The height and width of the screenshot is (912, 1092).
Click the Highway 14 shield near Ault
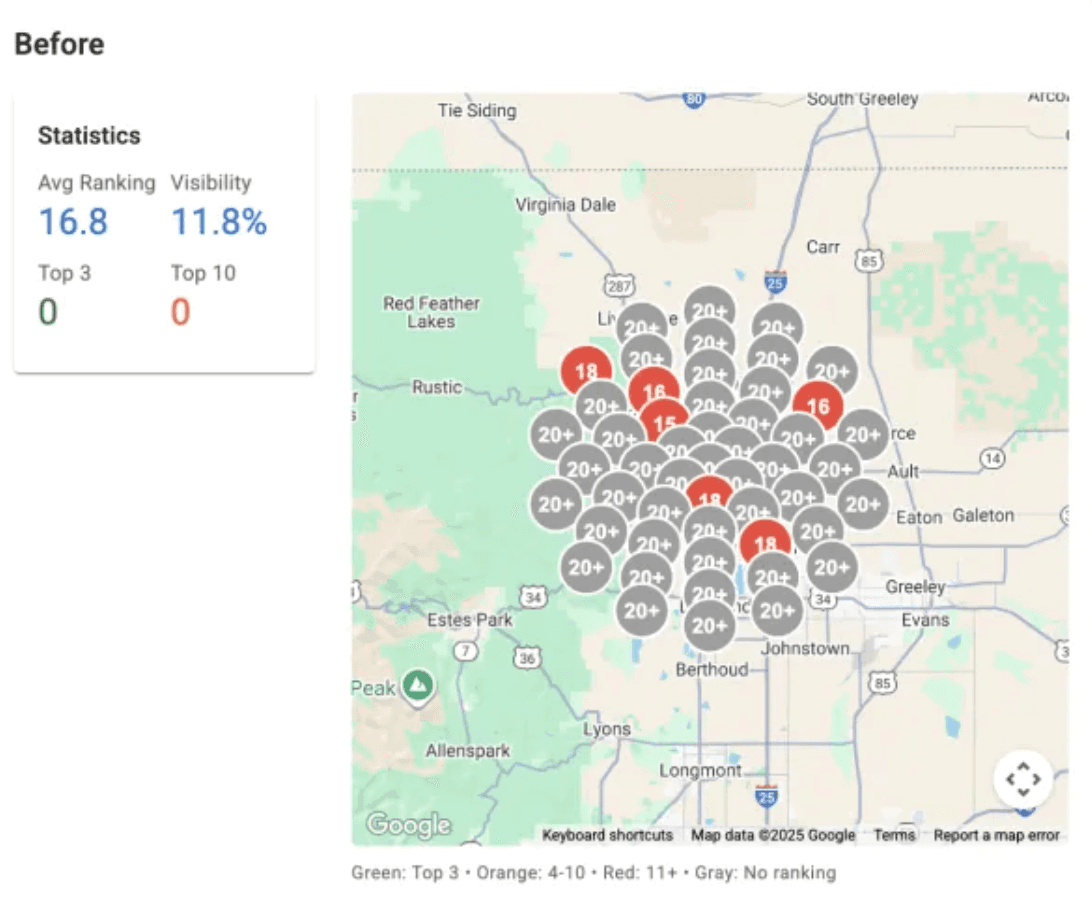(x=992, y=459)
